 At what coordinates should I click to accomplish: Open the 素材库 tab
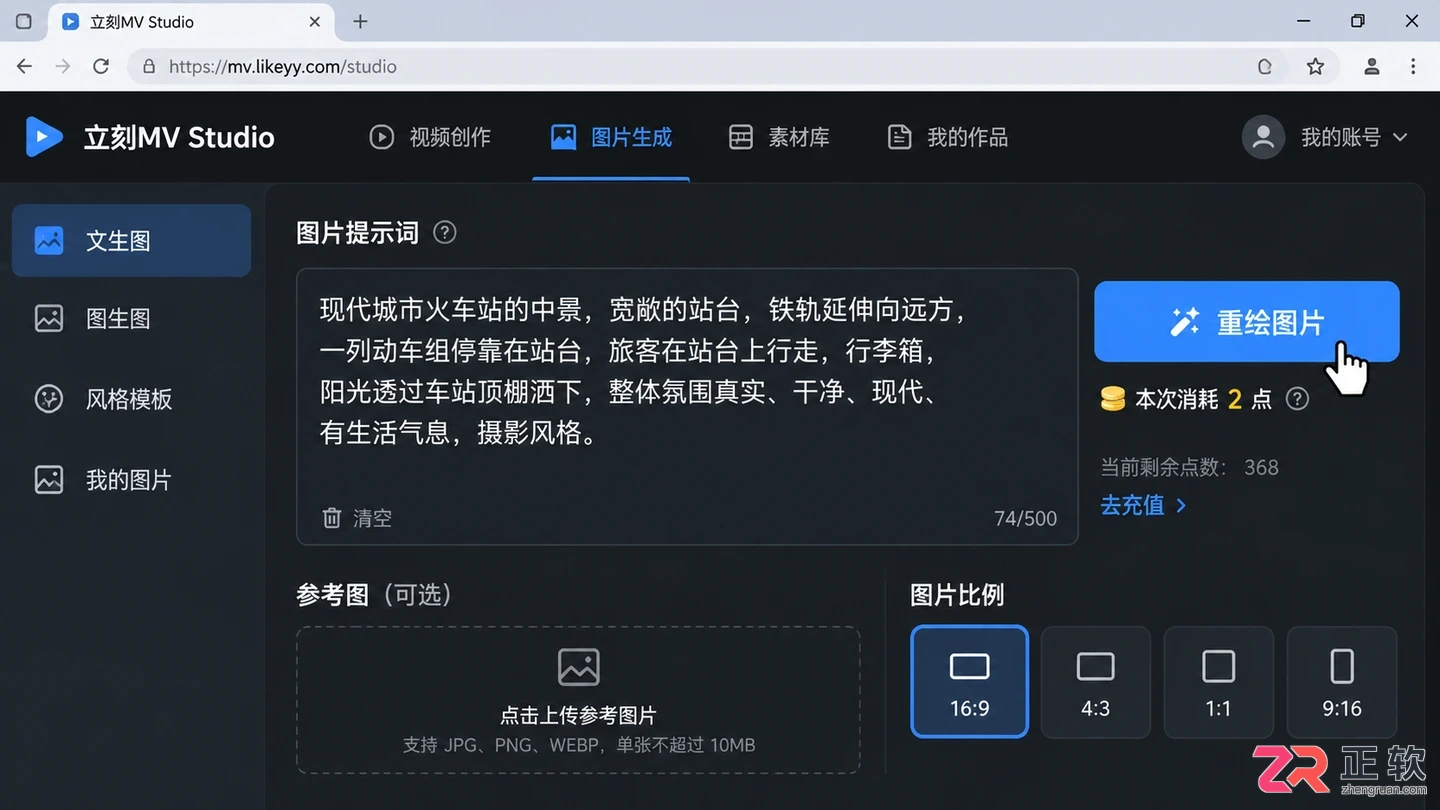(779, 137)
